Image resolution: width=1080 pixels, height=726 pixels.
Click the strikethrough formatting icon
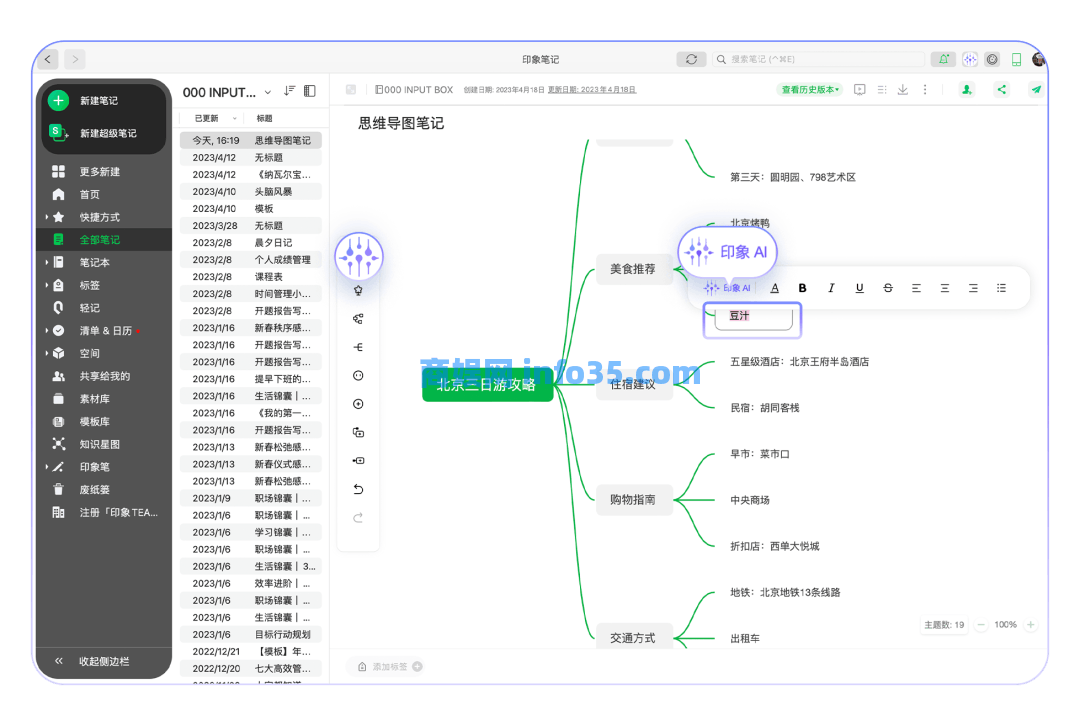tap(888, 288)
